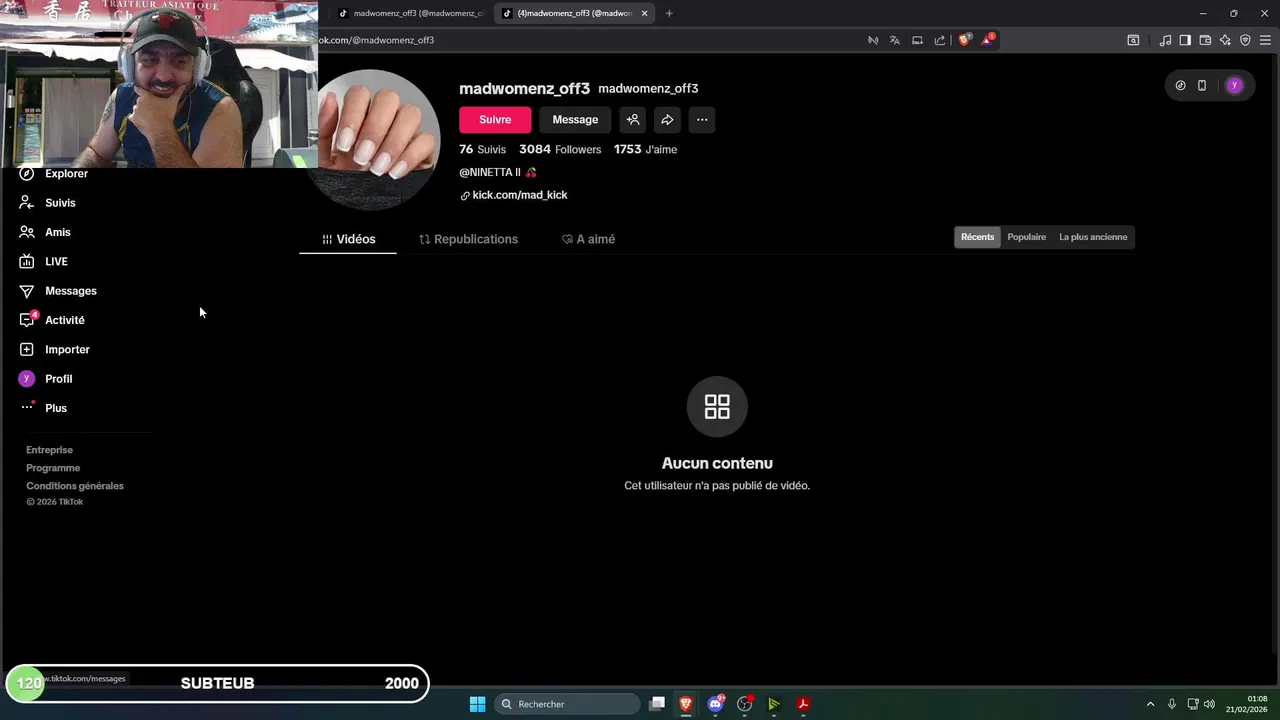
Task: Click the @NINETTA II bio mention
Action: point(490,172)
